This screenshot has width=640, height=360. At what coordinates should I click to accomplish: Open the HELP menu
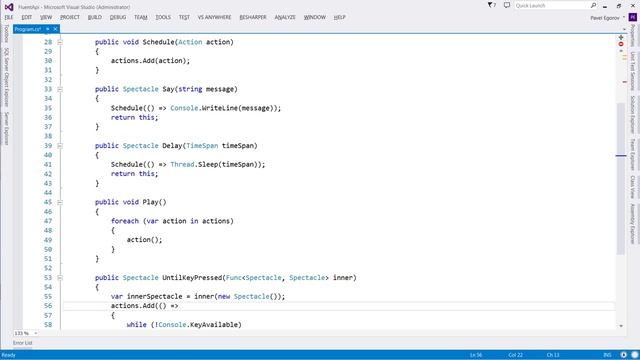pos(340,17)
